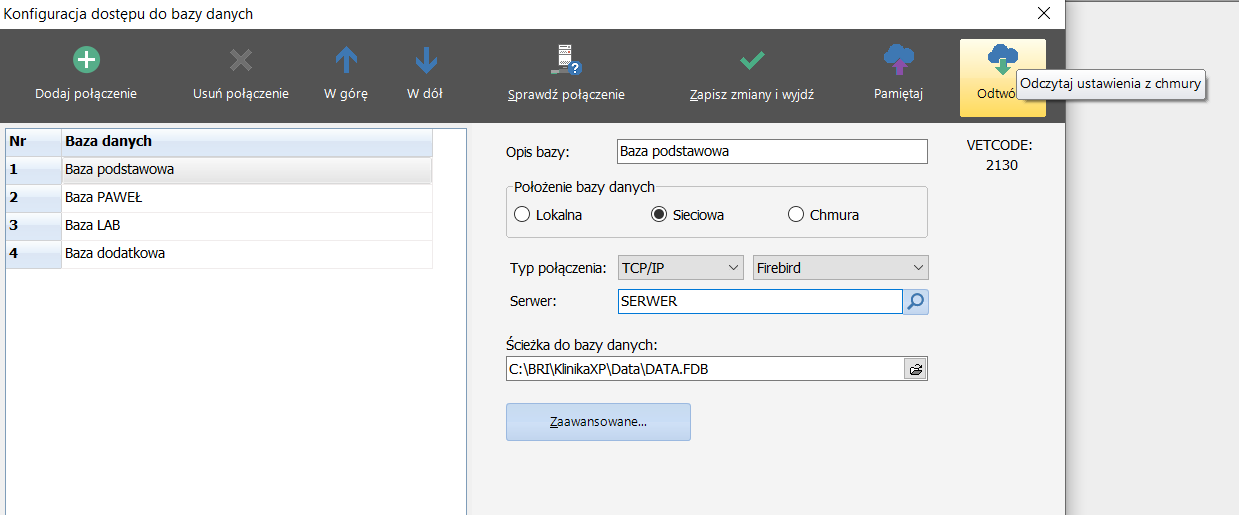This screenshot has width=1239, height=515.
Task: Select Sieciowa radio button
Action: [659, 214]
